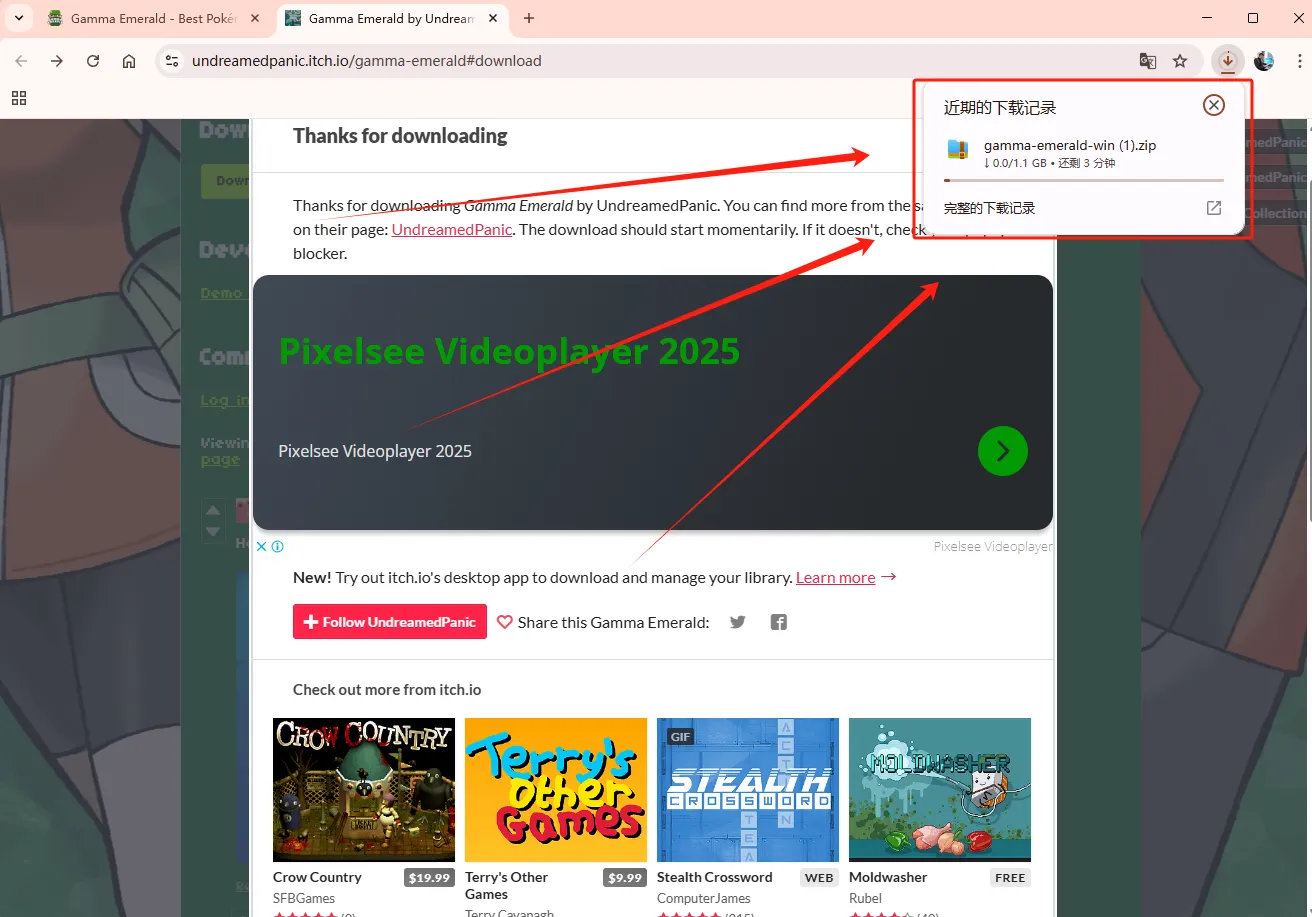Share Gamma Emerald on Facebook

pyautogui.click(x=779, y=622)
